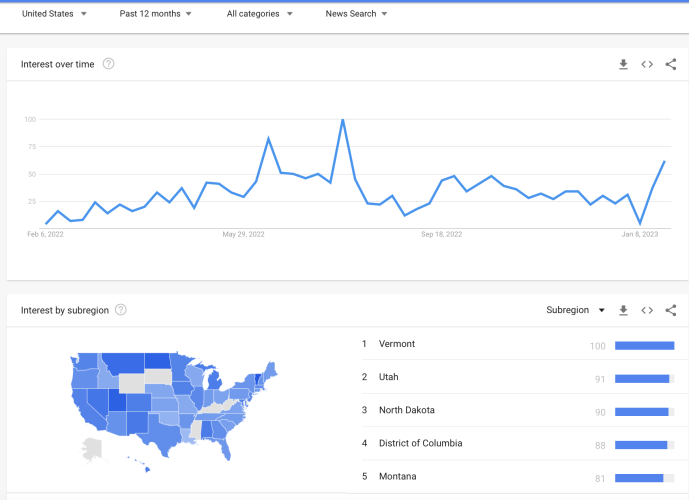Change the Past 12 months time range
Screen dimensions: 689x500
coord(156,14)
